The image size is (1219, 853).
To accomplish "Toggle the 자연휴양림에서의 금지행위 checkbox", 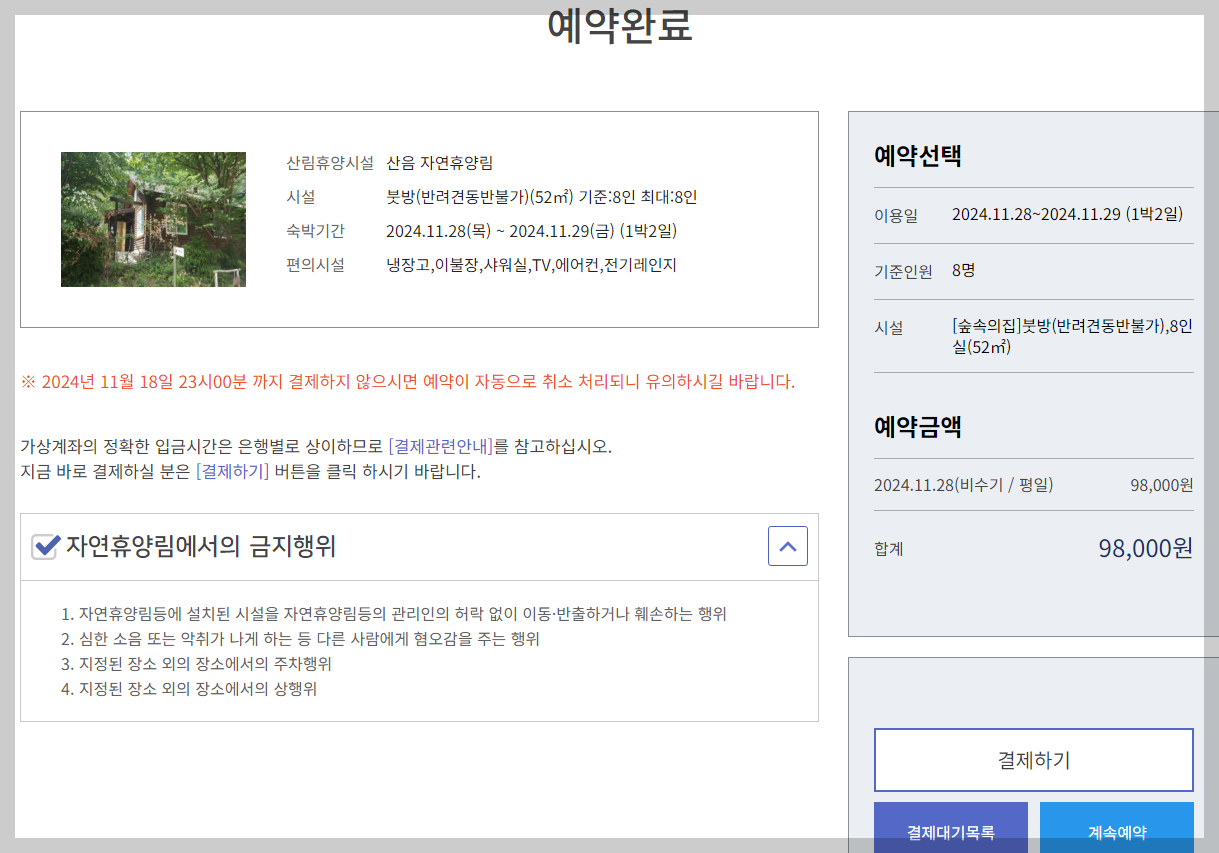I will coord(45,546).
